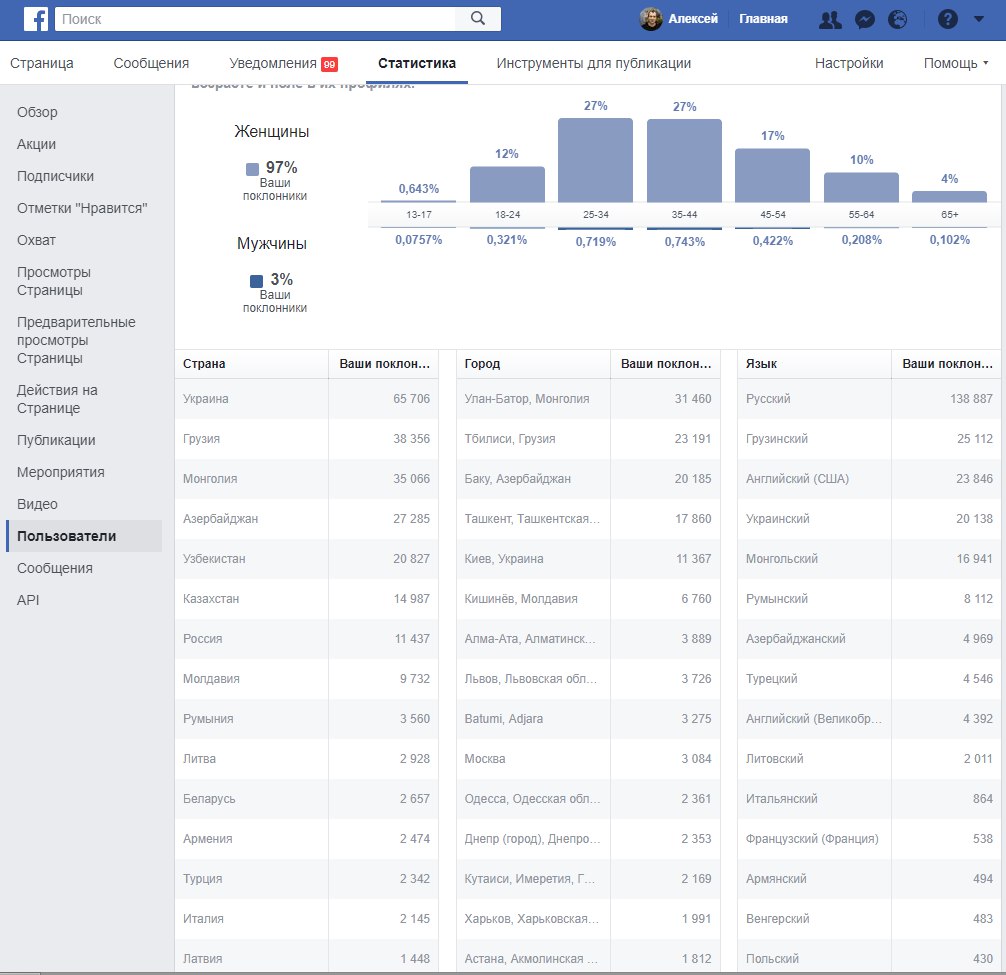Open the Настройки tab
Image resolution: width=1006 pixels, height=975 pixels.
pos(849,63)
